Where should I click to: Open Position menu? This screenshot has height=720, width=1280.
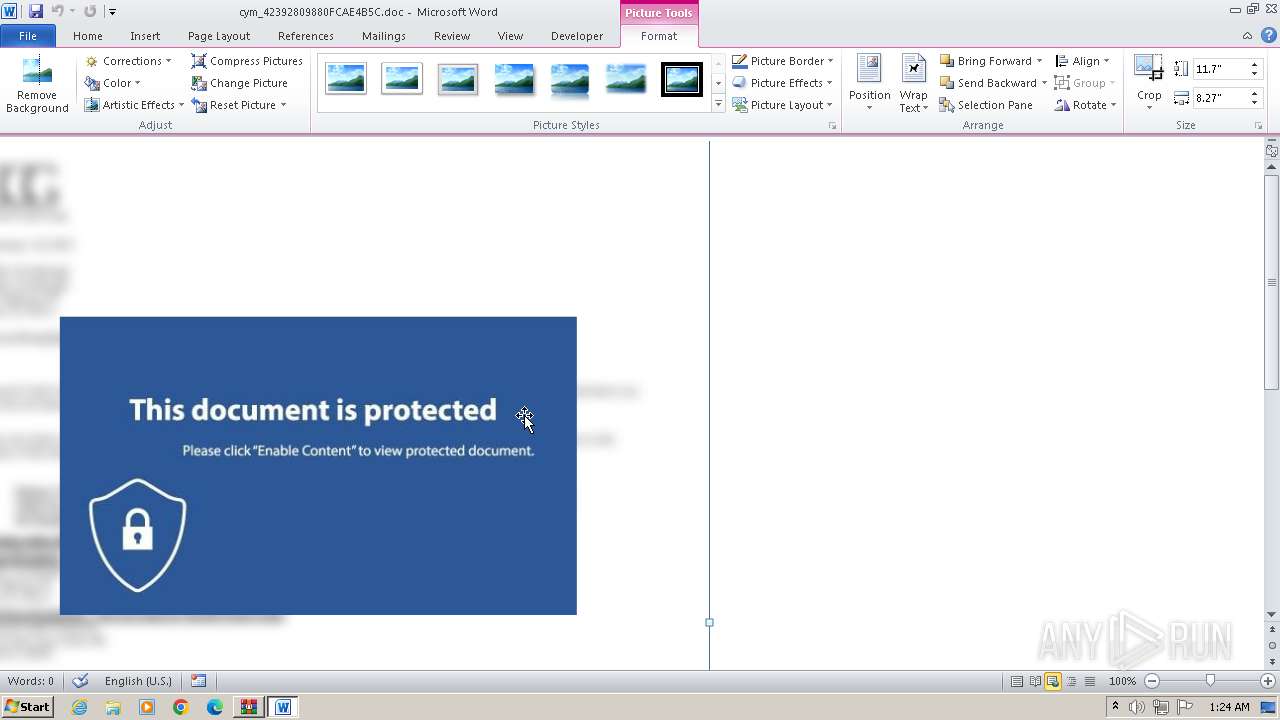(869, 83)
